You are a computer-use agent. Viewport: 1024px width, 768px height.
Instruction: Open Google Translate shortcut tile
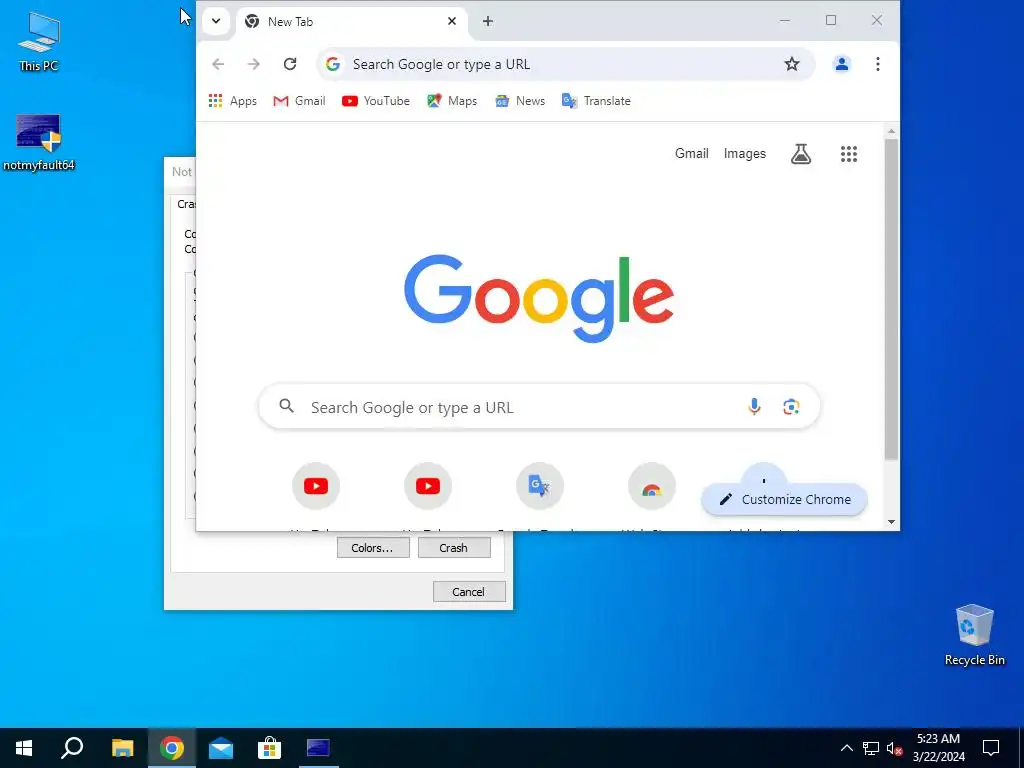539,486
